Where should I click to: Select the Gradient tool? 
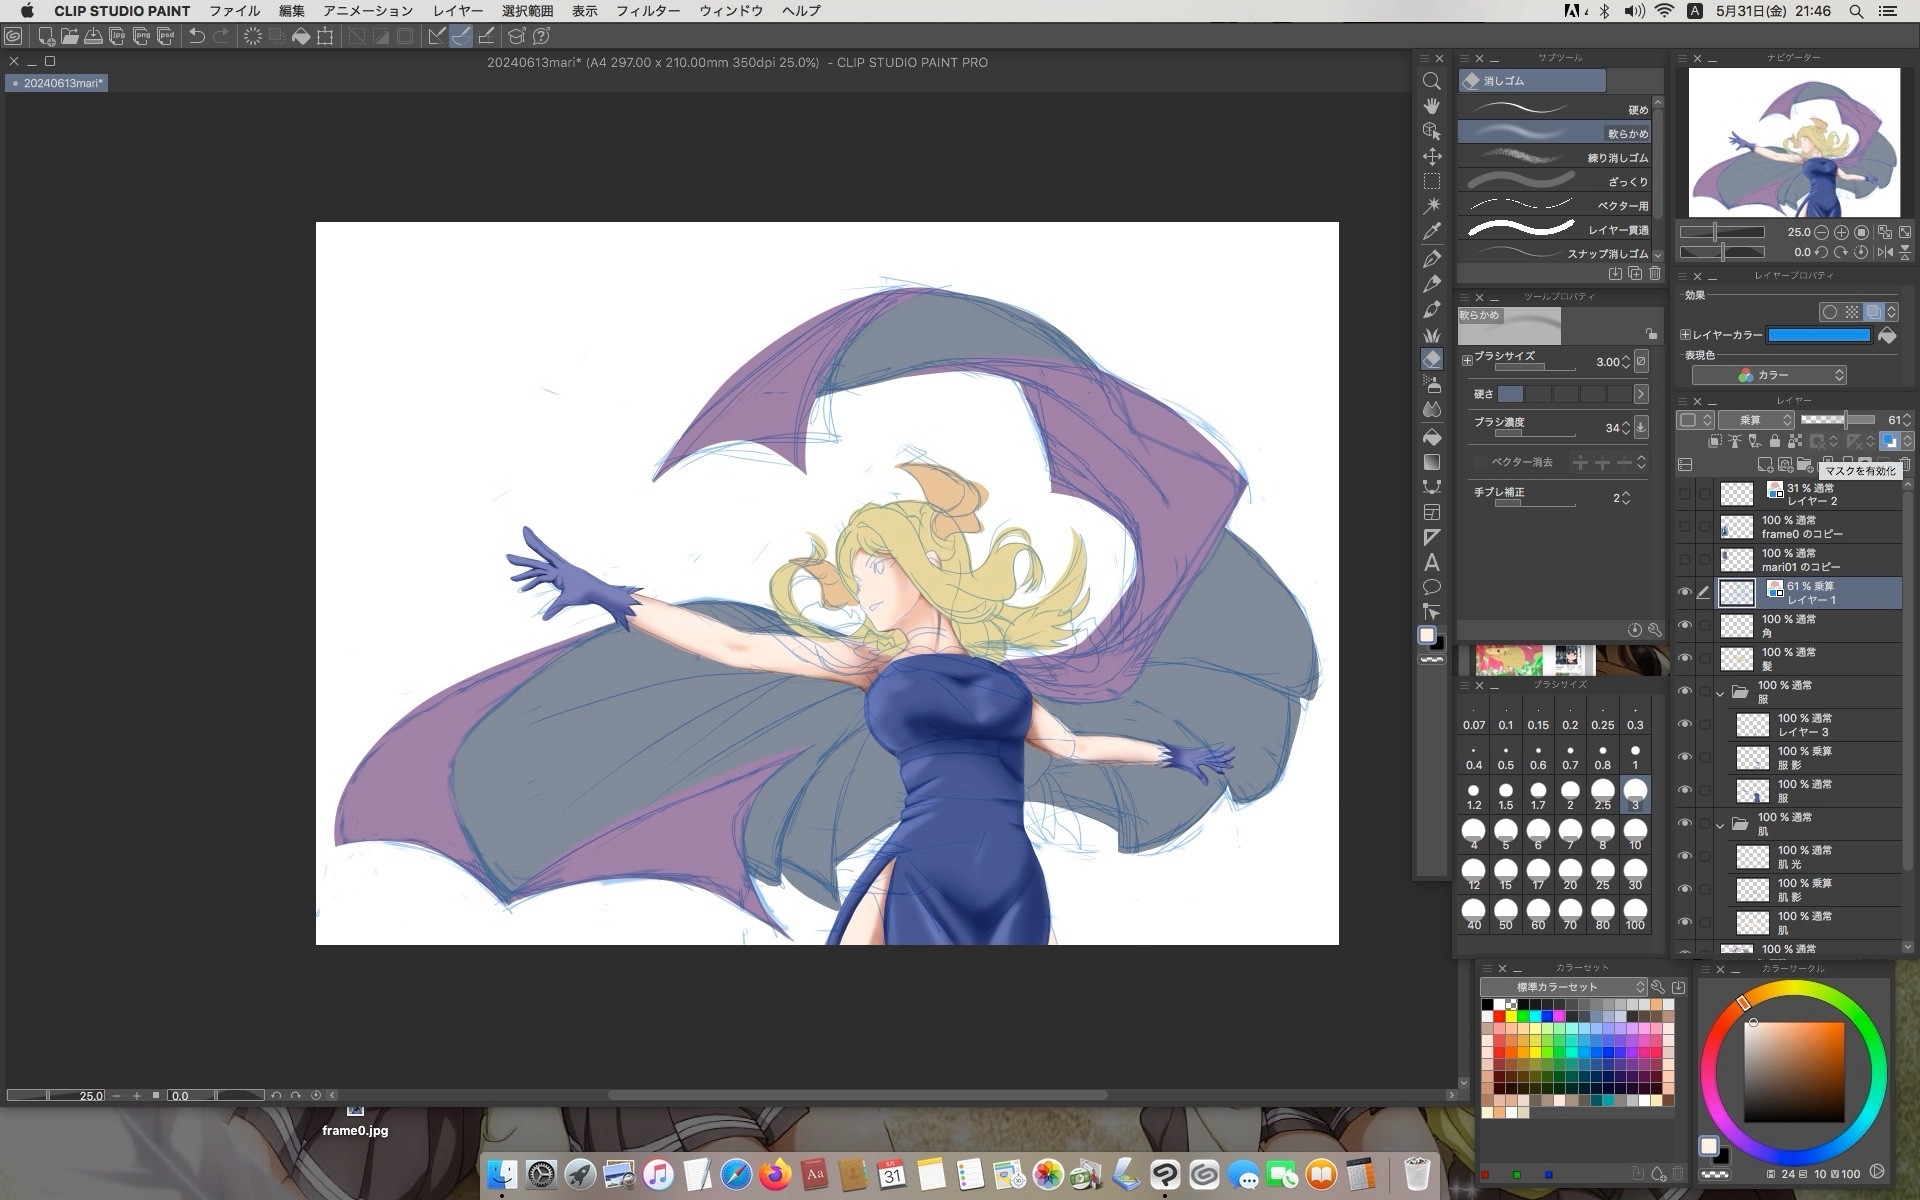[x=1432, y=462]
